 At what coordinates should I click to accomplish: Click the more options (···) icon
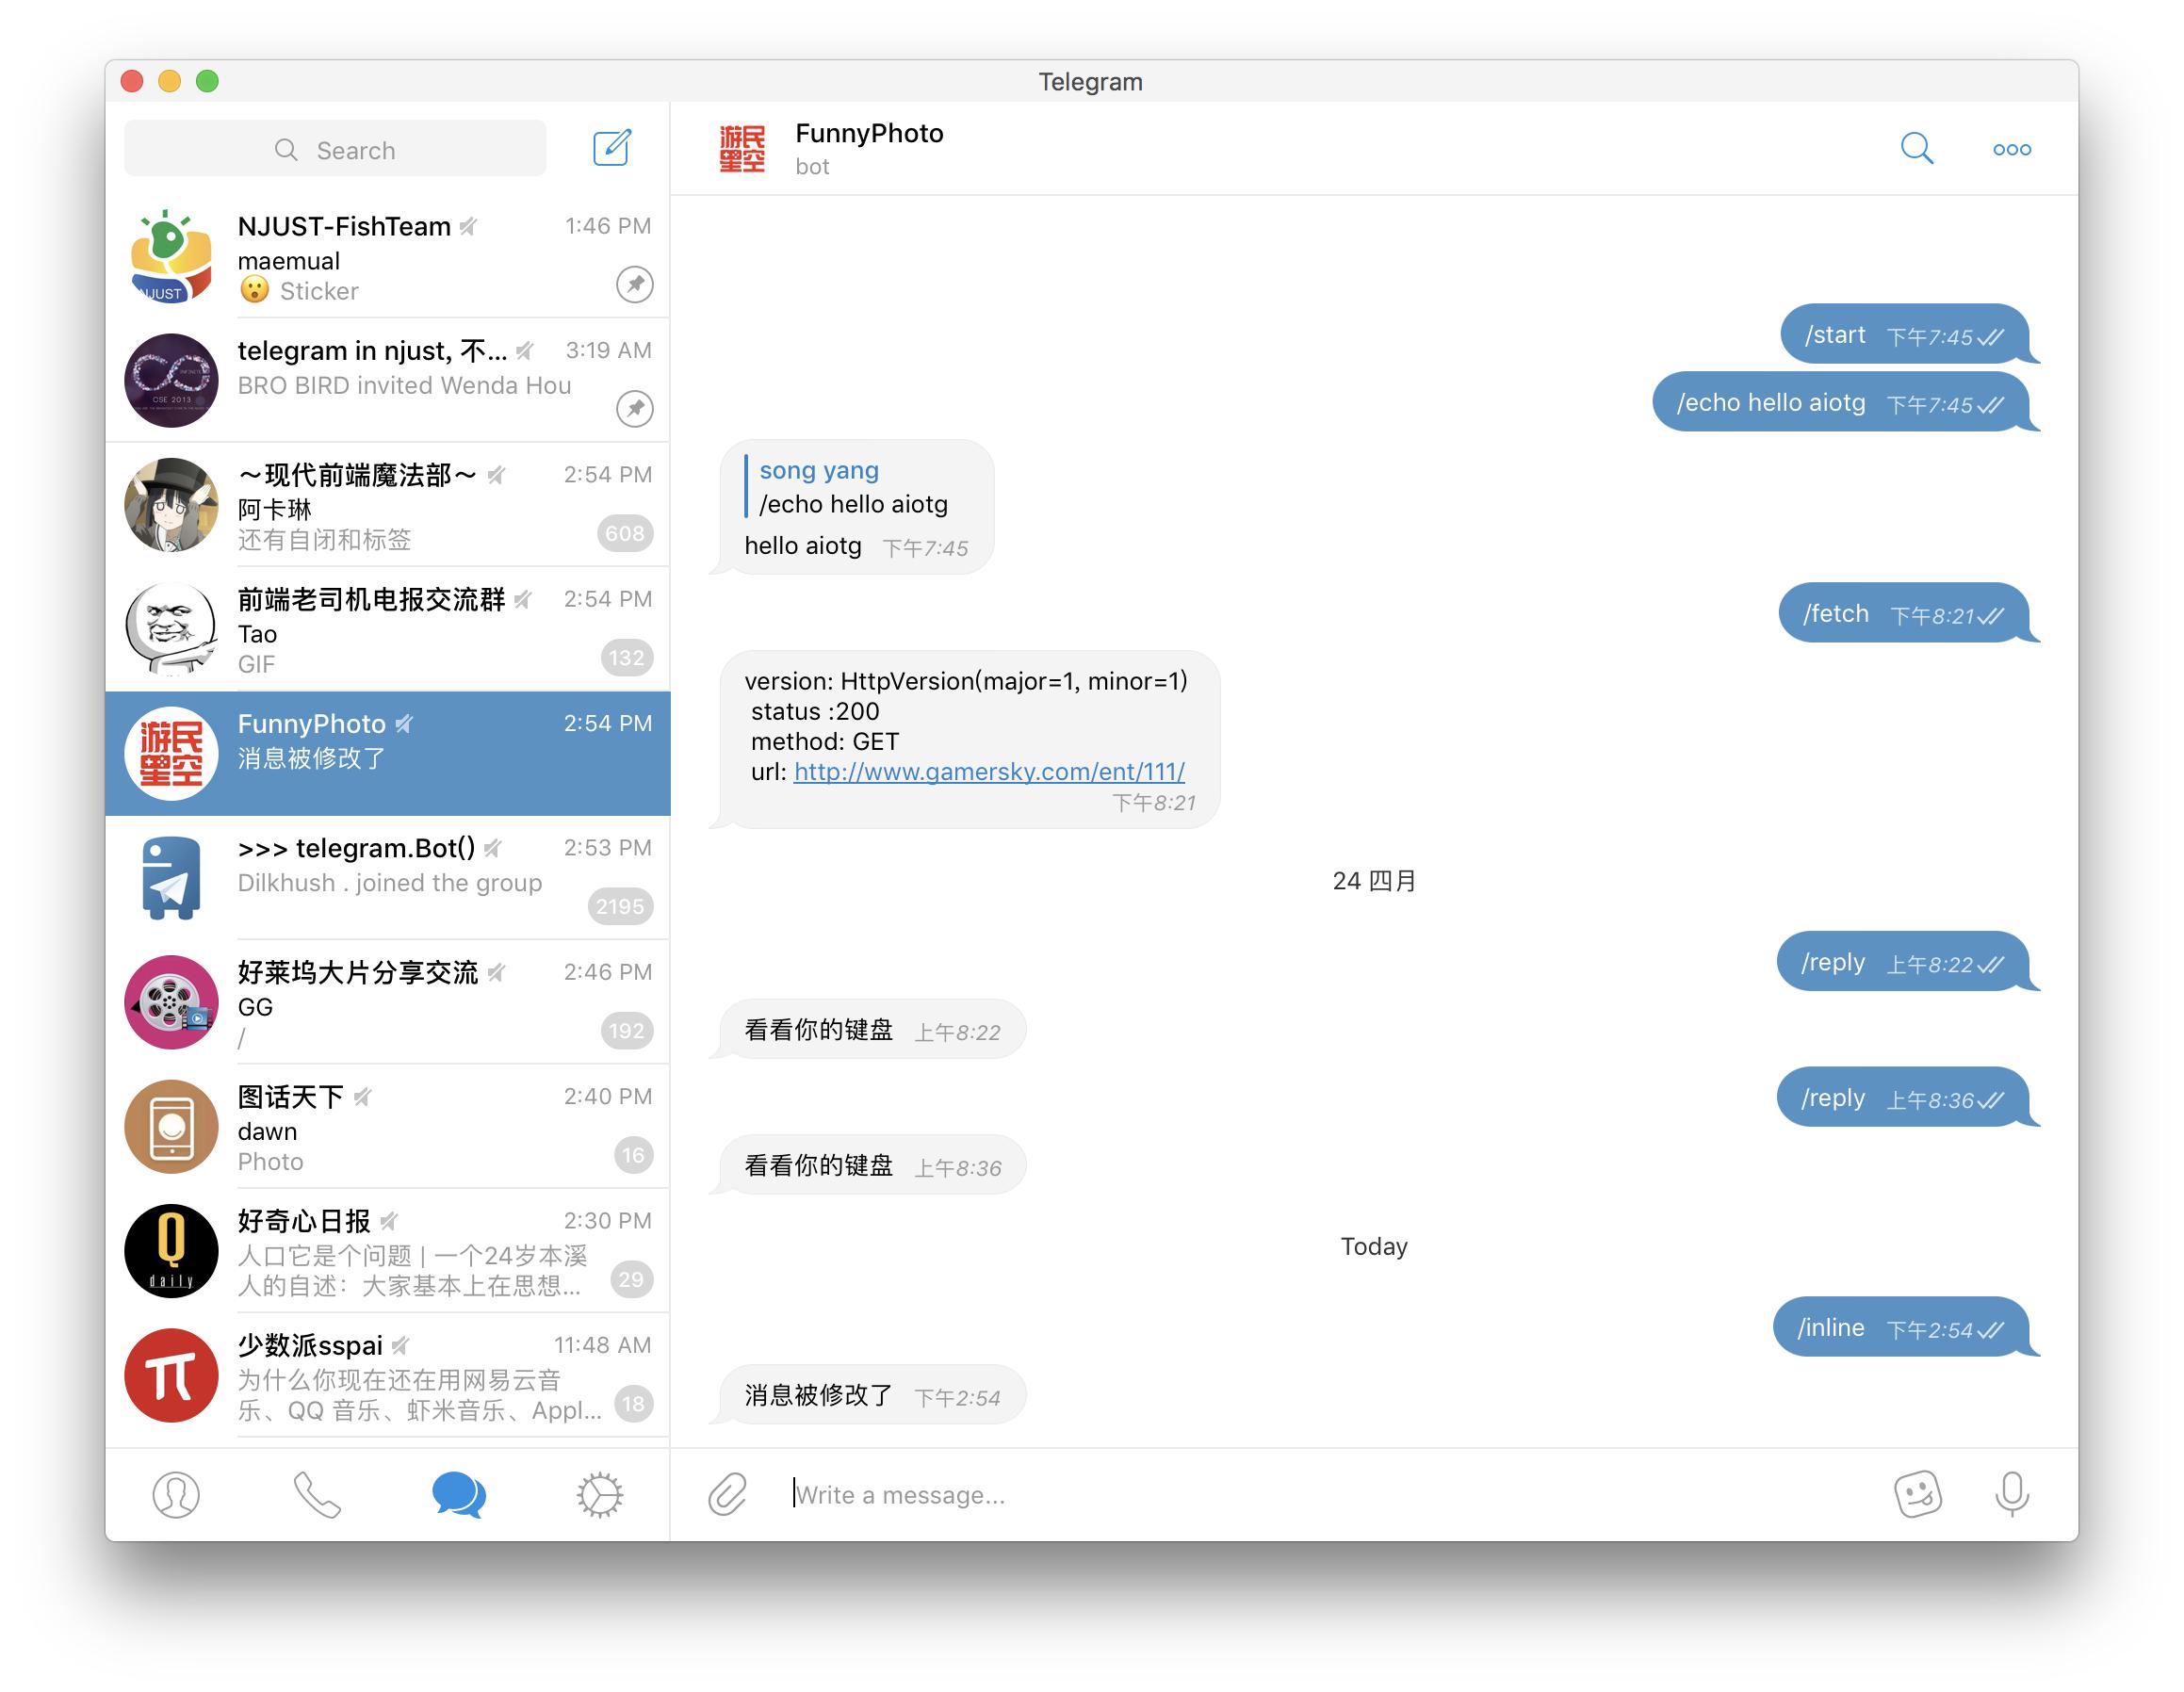point(2012,151)
